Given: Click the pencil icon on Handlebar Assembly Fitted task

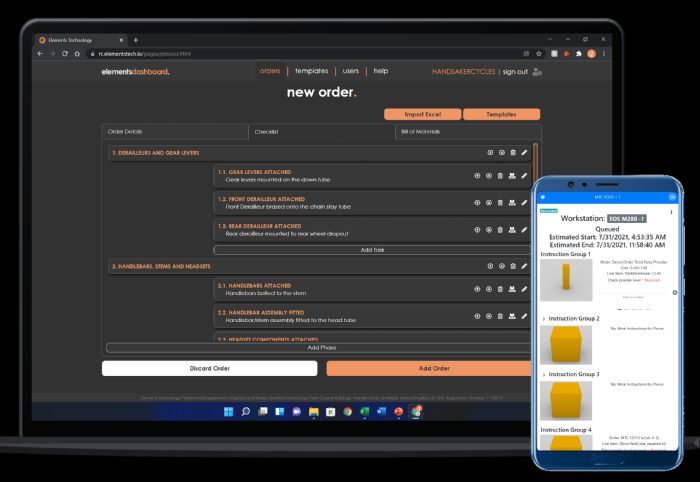Looking at the screenshot, I should pos(524,316).
